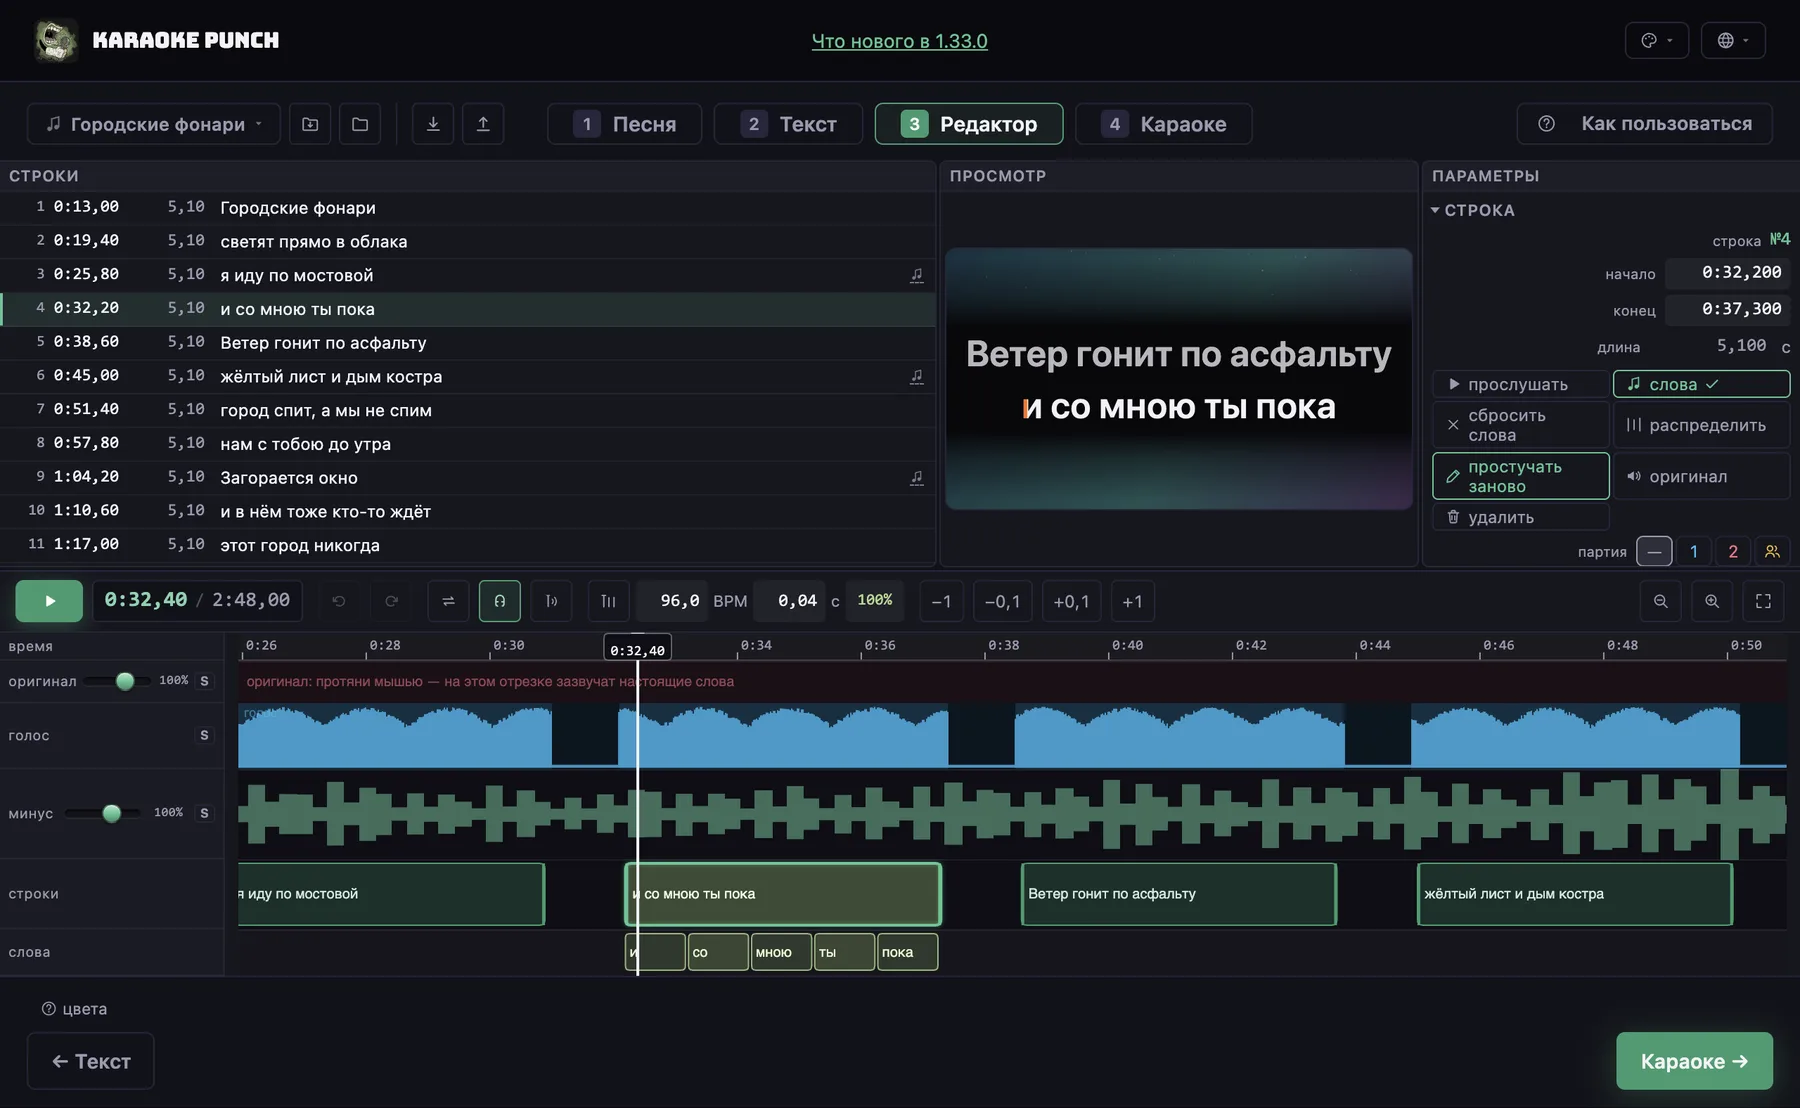Adjust the оригинал volume slider knob

click(125, 681)
